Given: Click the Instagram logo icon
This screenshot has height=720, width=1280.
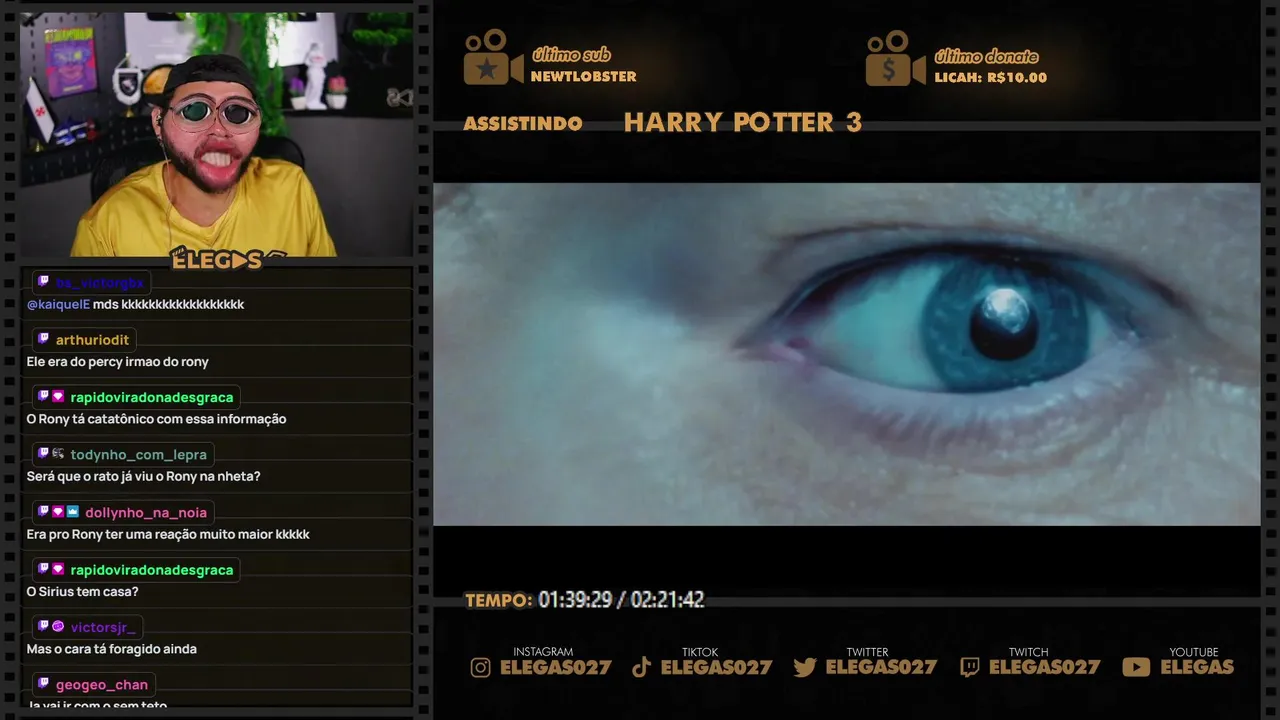Looking at the screenshot, I should point(481,668).
